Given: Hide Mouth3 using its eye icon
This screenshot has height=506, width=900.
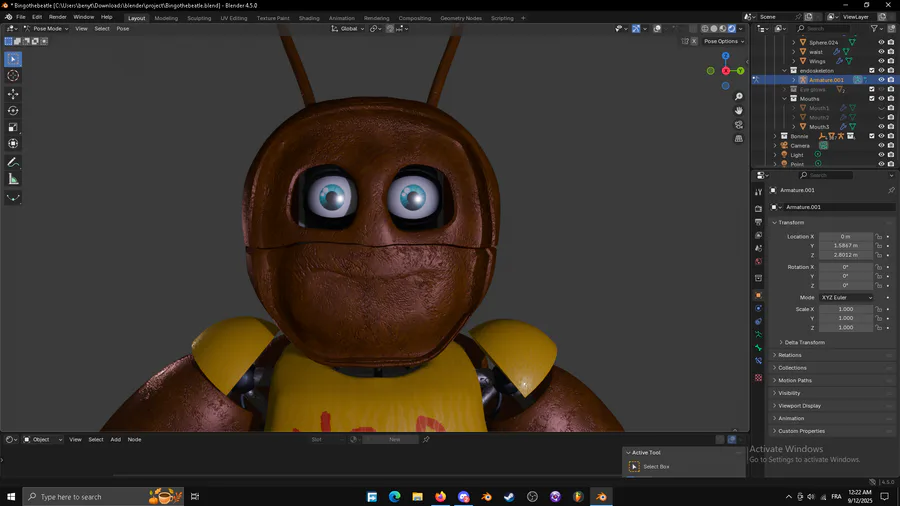Looking at the screenshot, I should 881,127.
